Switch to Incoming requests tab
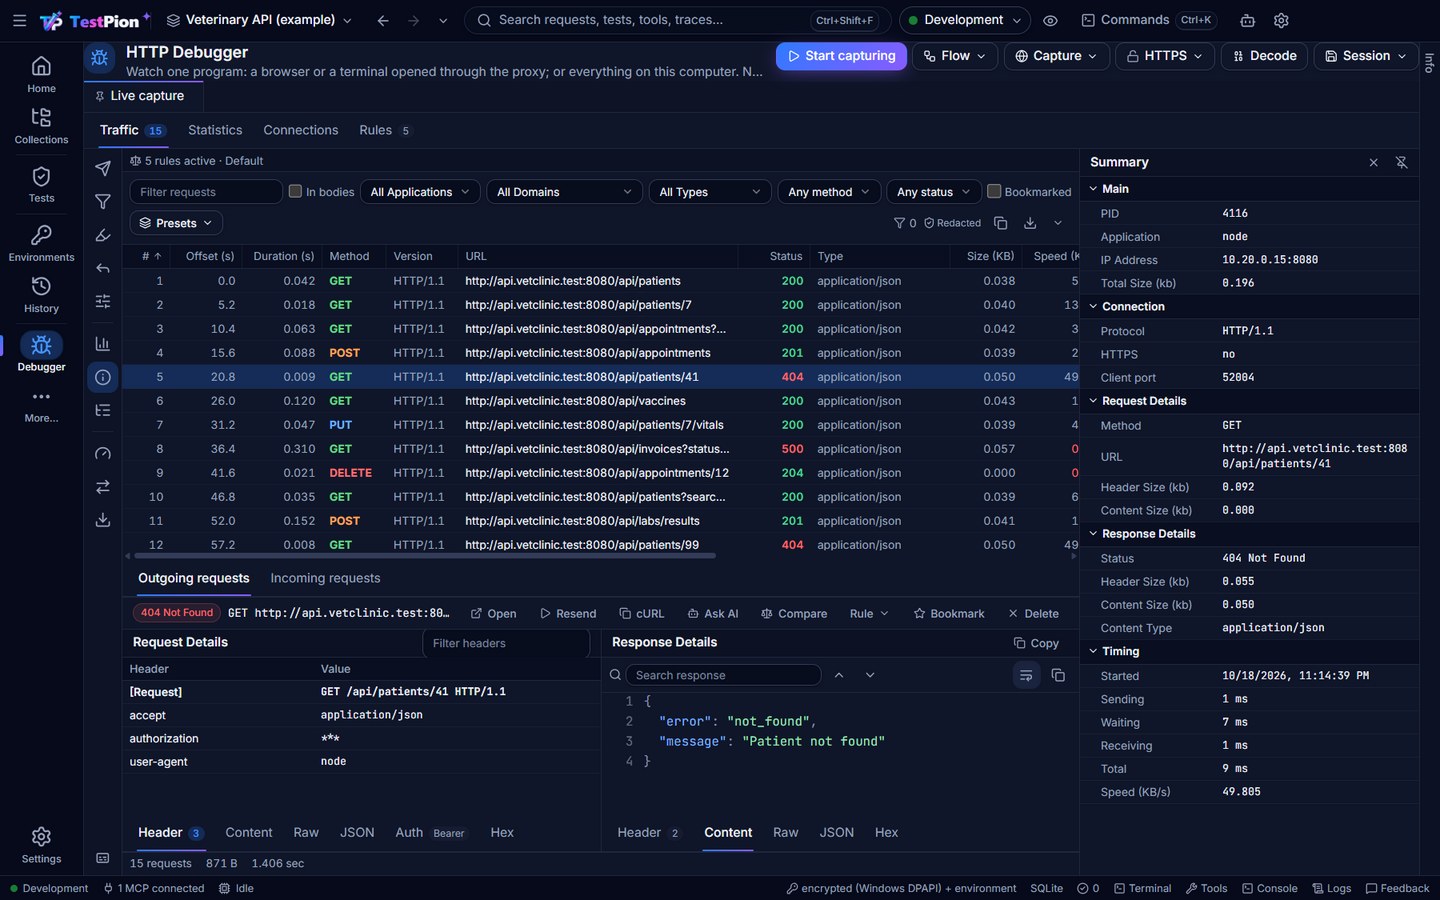This screenshot has height=900, width=1440. click(325, 578)
